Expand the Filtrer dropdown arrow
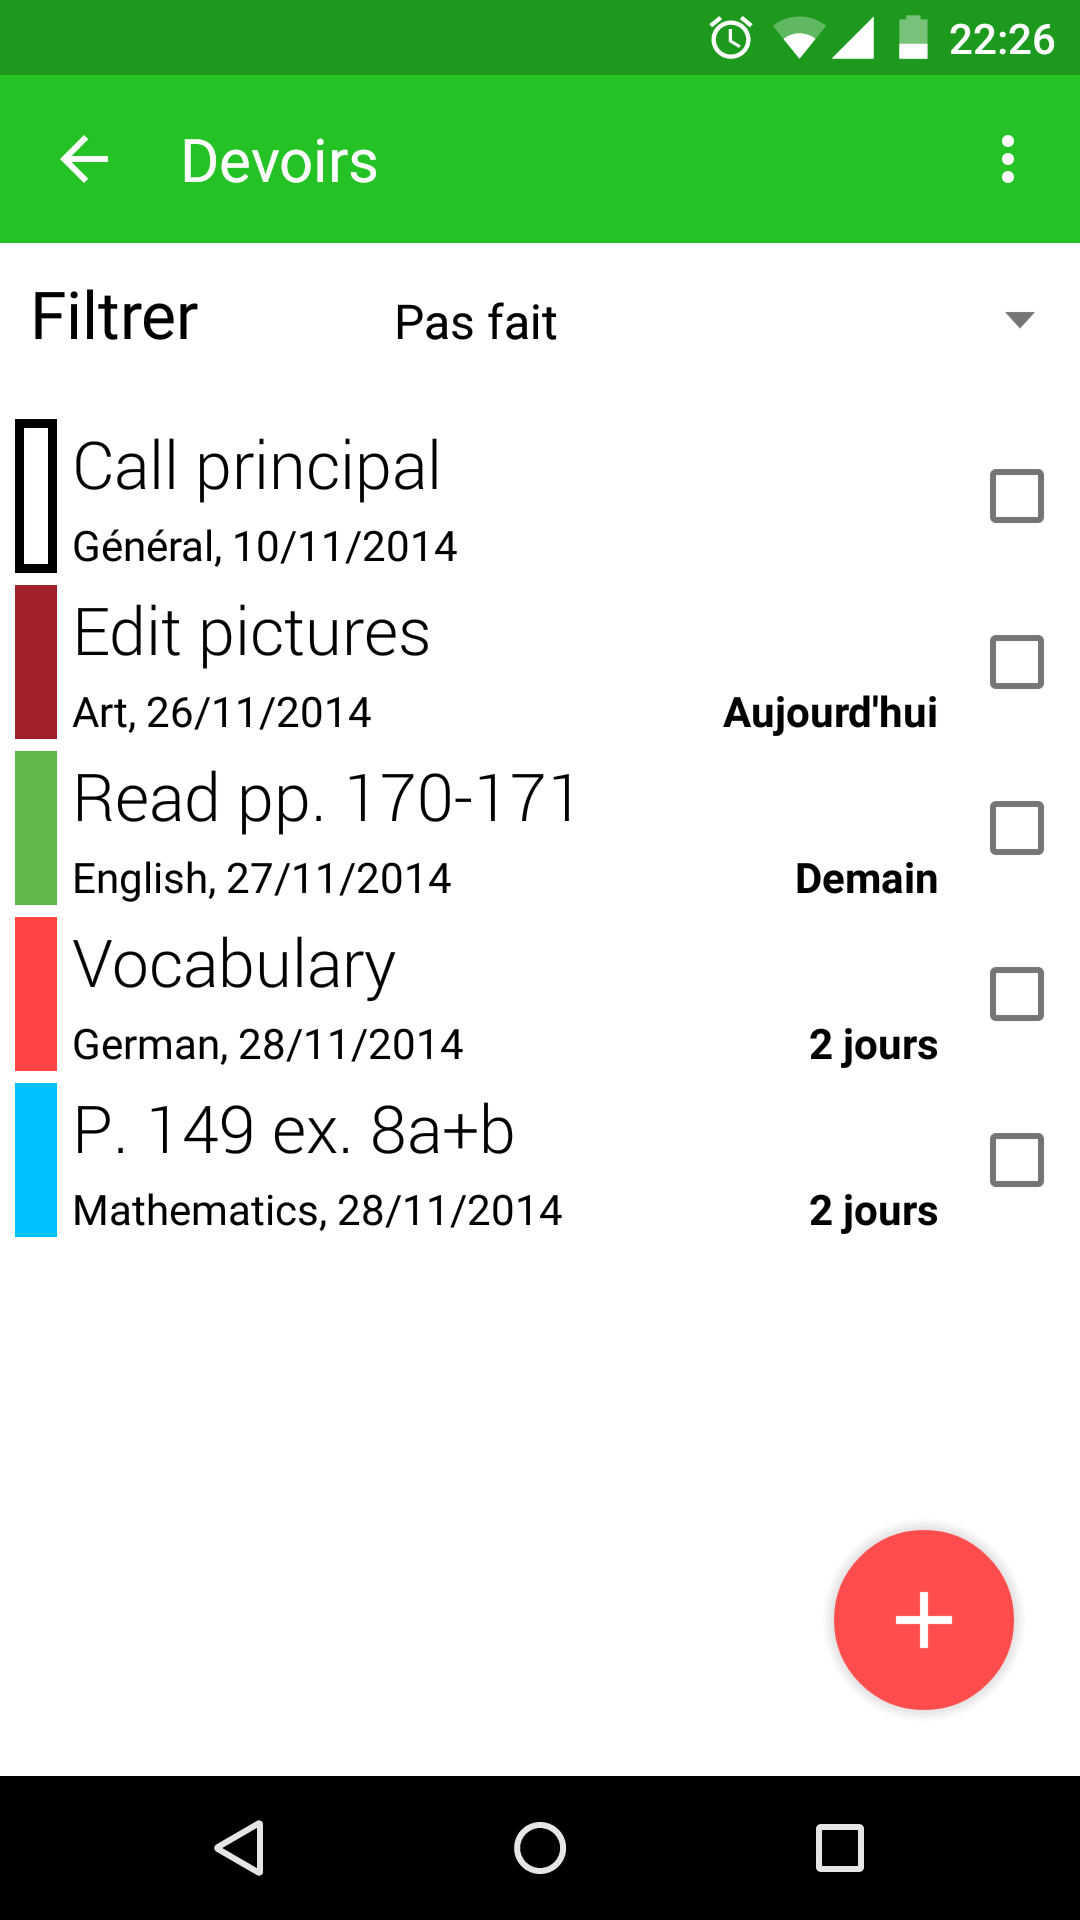The height and width of the screenshot is (1920, 1080). pos(1019,320)
